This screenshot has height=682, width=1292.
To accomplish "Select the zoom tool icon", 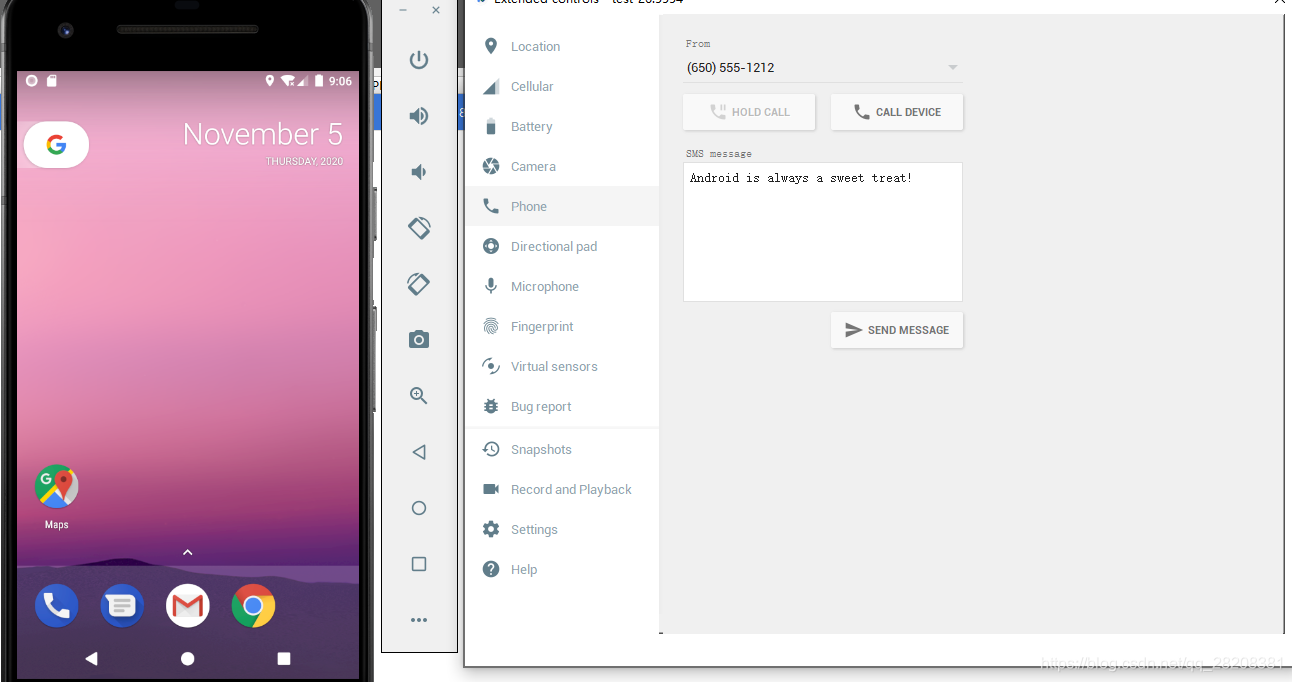I will [x=419, y=395].
